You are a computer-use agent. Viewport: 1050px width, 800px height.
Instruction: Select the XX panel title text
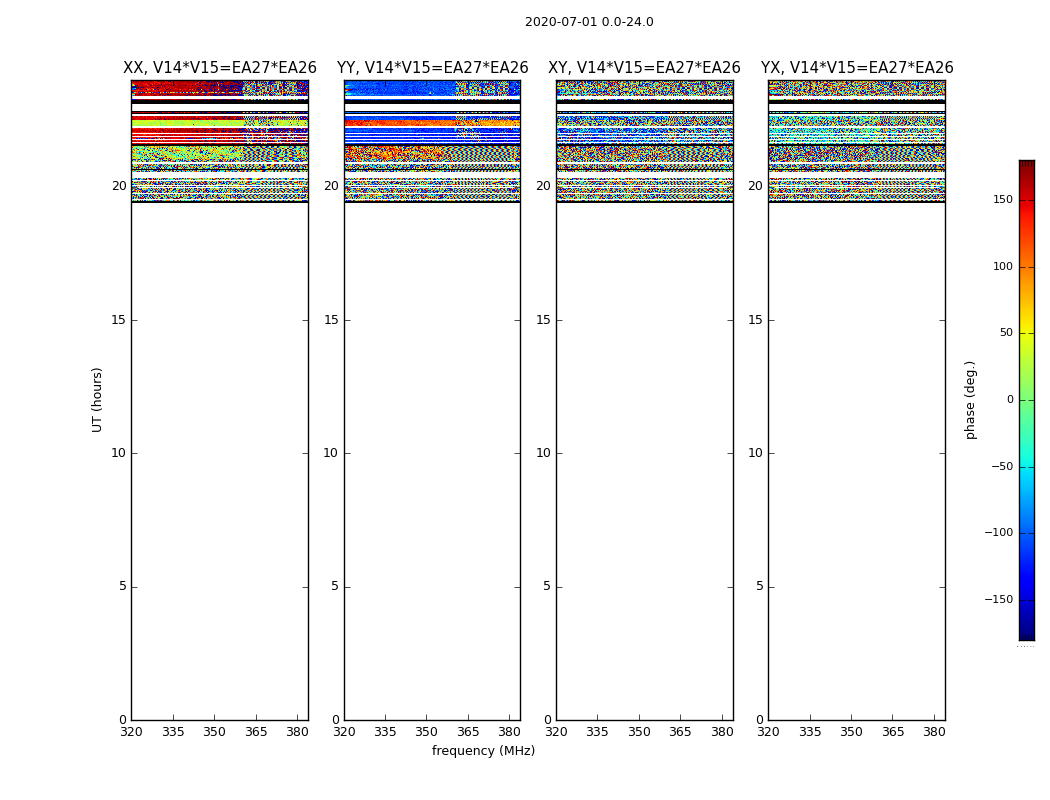[x=220, y=68]
